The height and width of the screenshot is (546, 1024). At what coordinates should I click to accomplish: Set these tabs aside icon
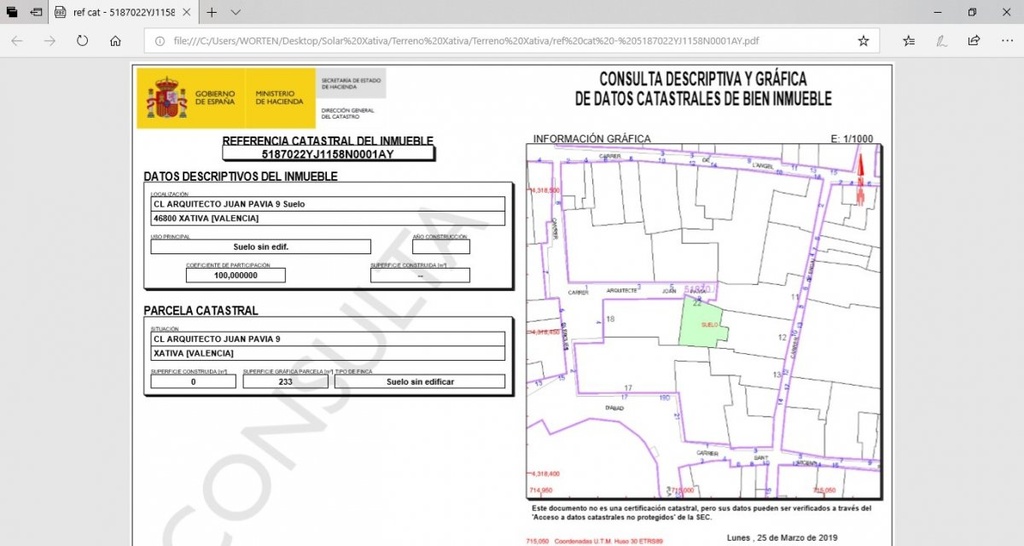tap(37, 12)
